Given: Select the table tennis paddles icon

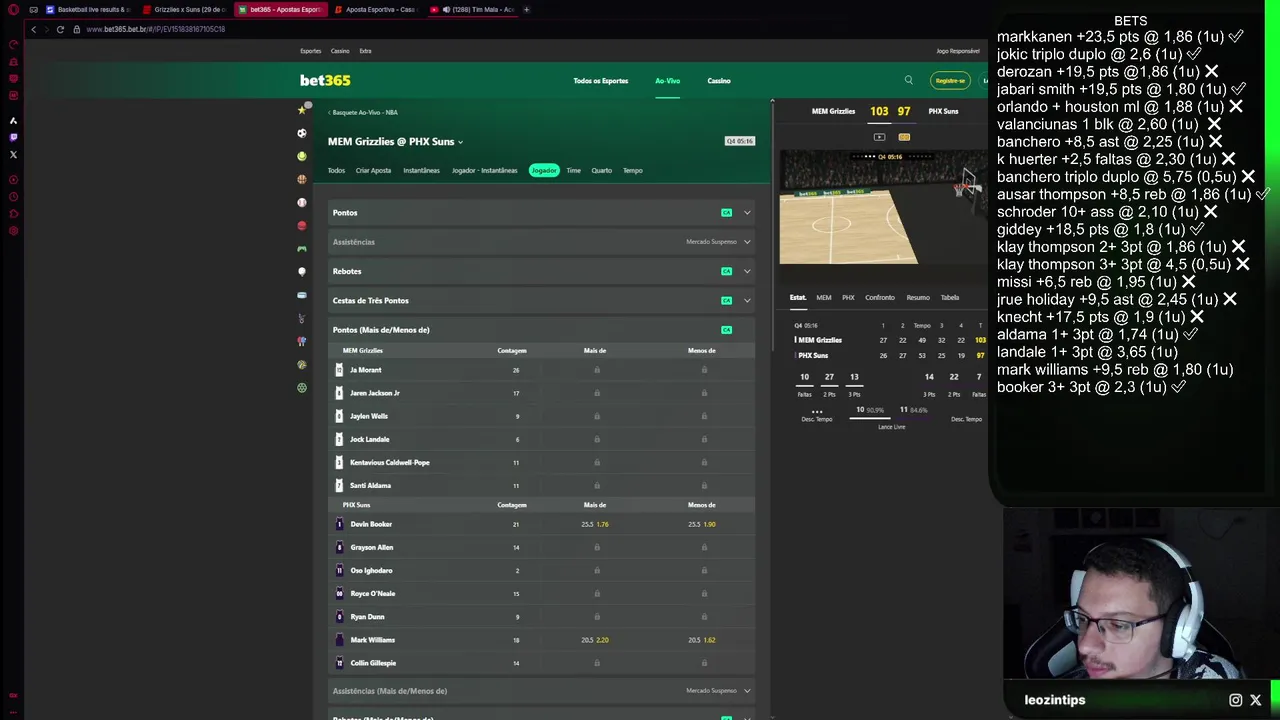Looking at the screenshot, I should 302,341.
